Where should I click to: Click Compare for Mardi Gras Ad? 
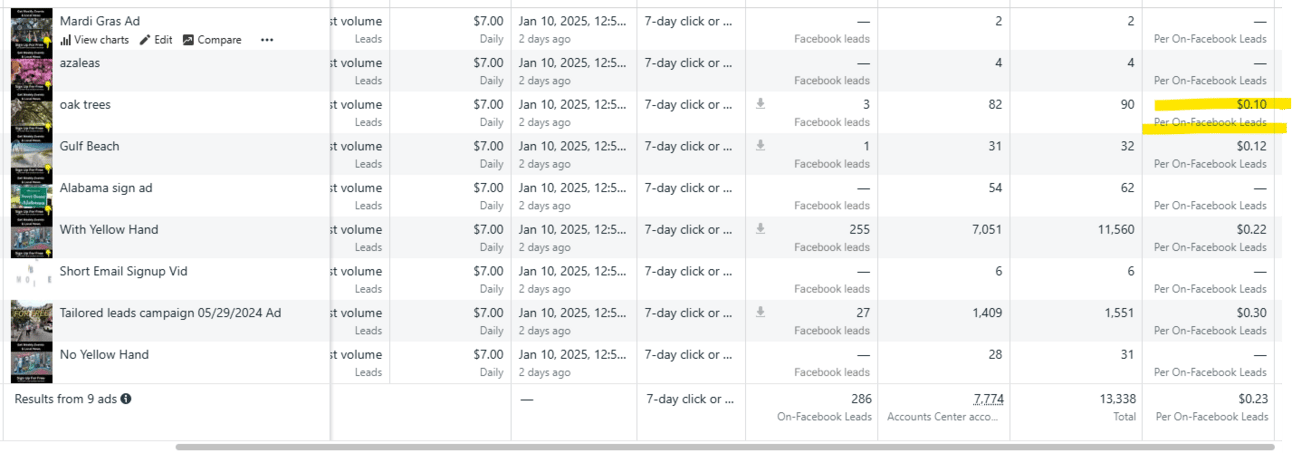(212, 40)
